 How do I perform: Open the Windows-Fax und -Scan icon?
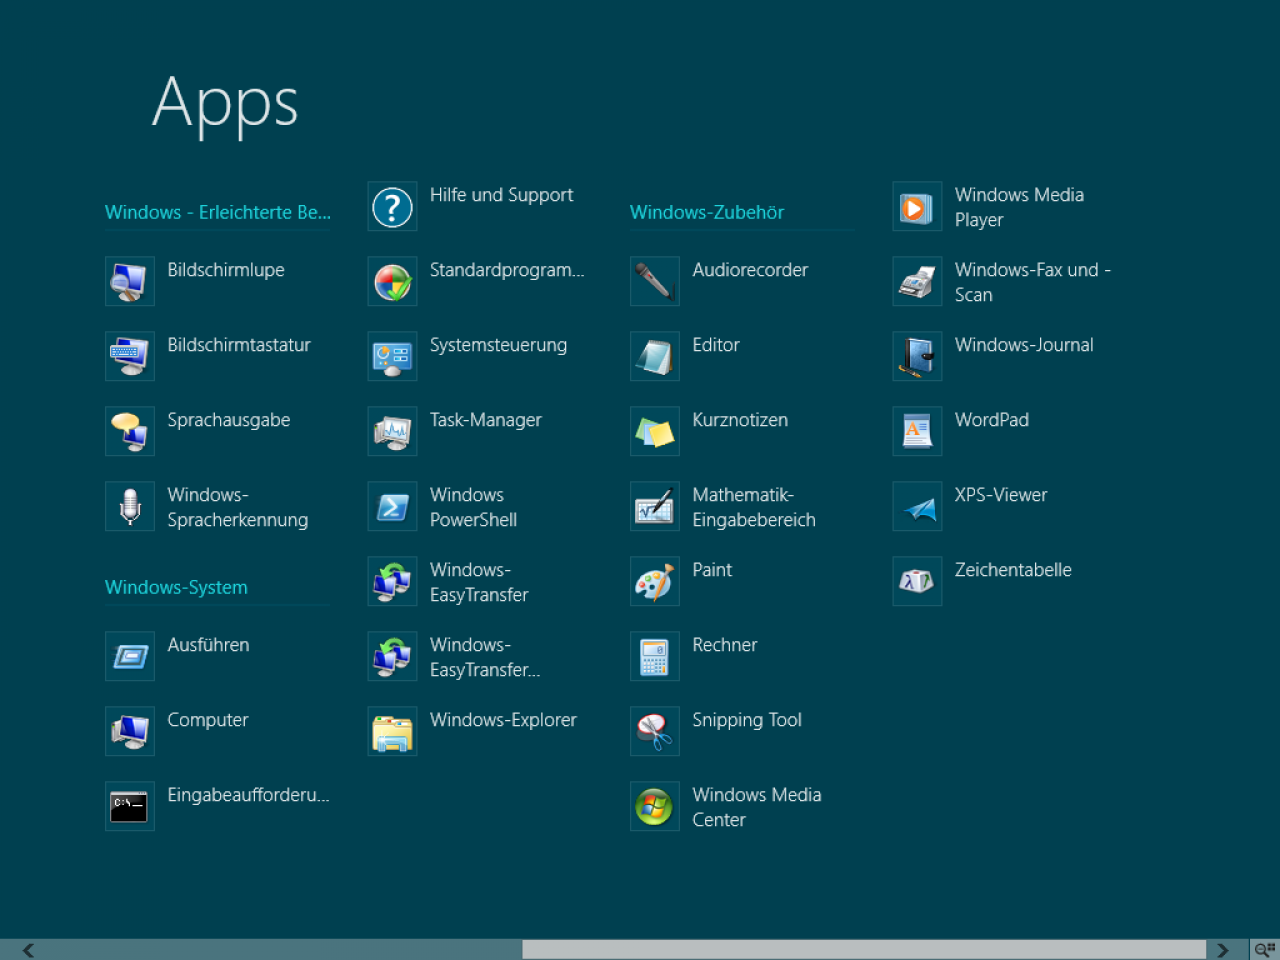coord(917,281)
